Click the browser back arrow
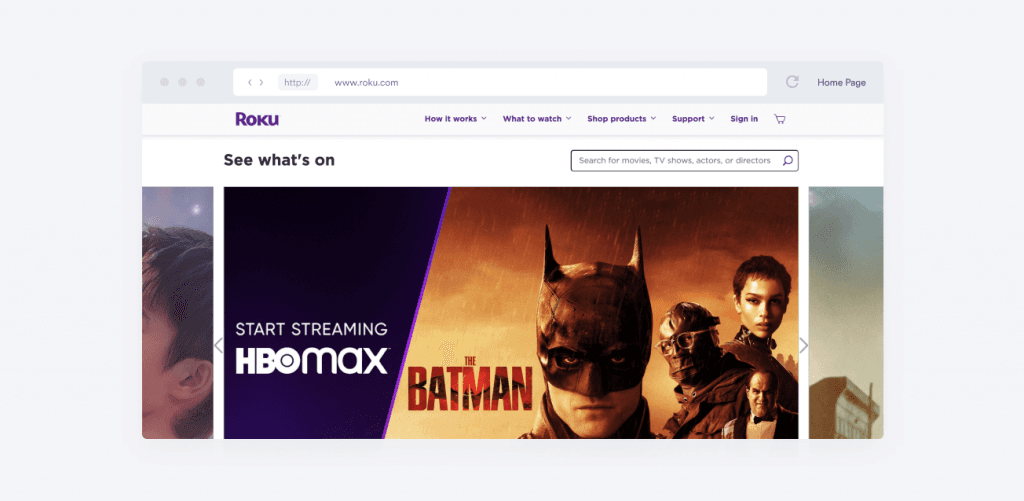The width and height of the screenshot is (1024, 501). click(249, 82)
